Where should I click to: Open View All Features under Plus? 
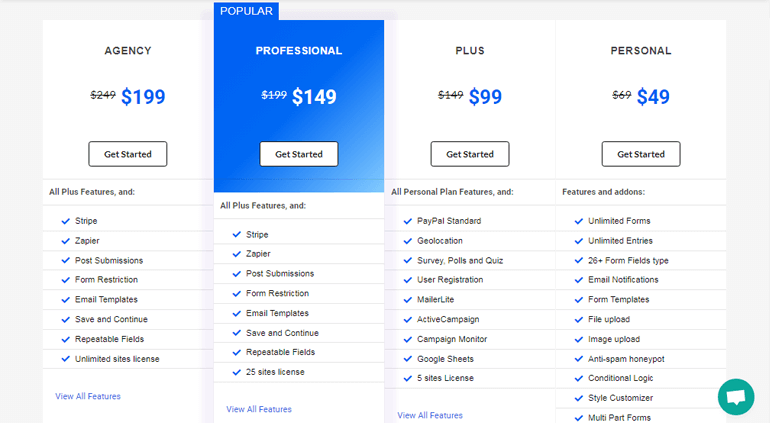coord(430,416)
